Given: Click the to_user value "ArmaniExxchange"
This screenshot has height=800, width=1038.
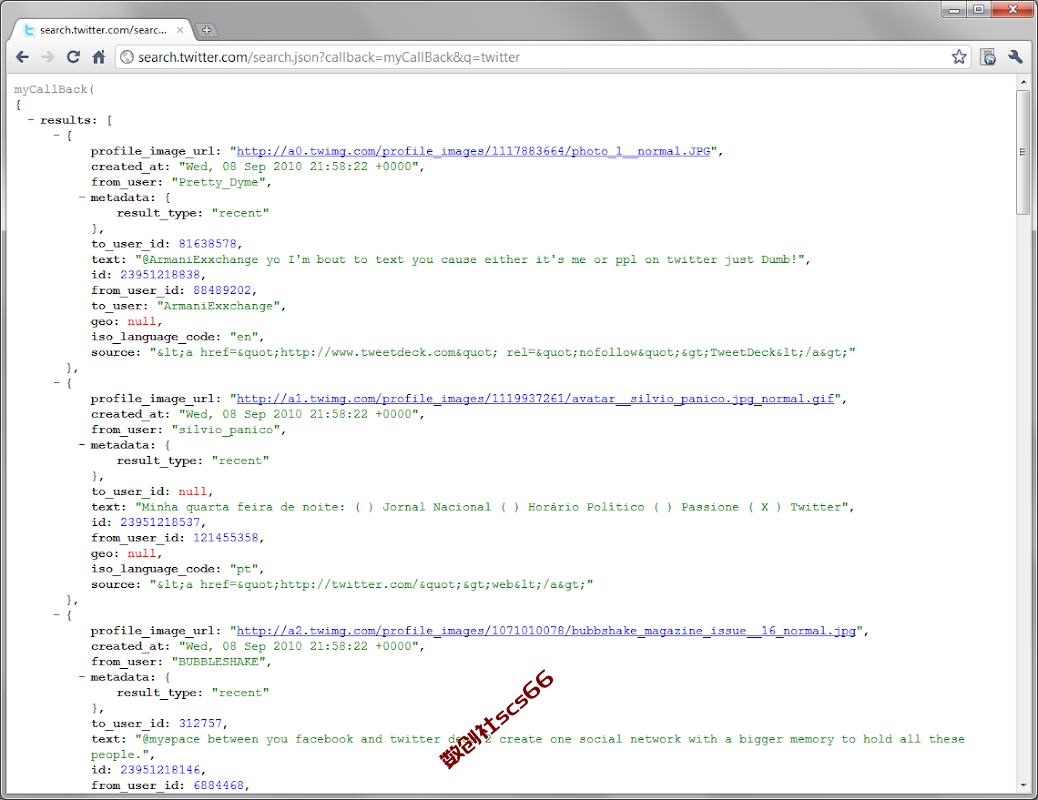Looking at the screenshot, I should pos(218,306).
